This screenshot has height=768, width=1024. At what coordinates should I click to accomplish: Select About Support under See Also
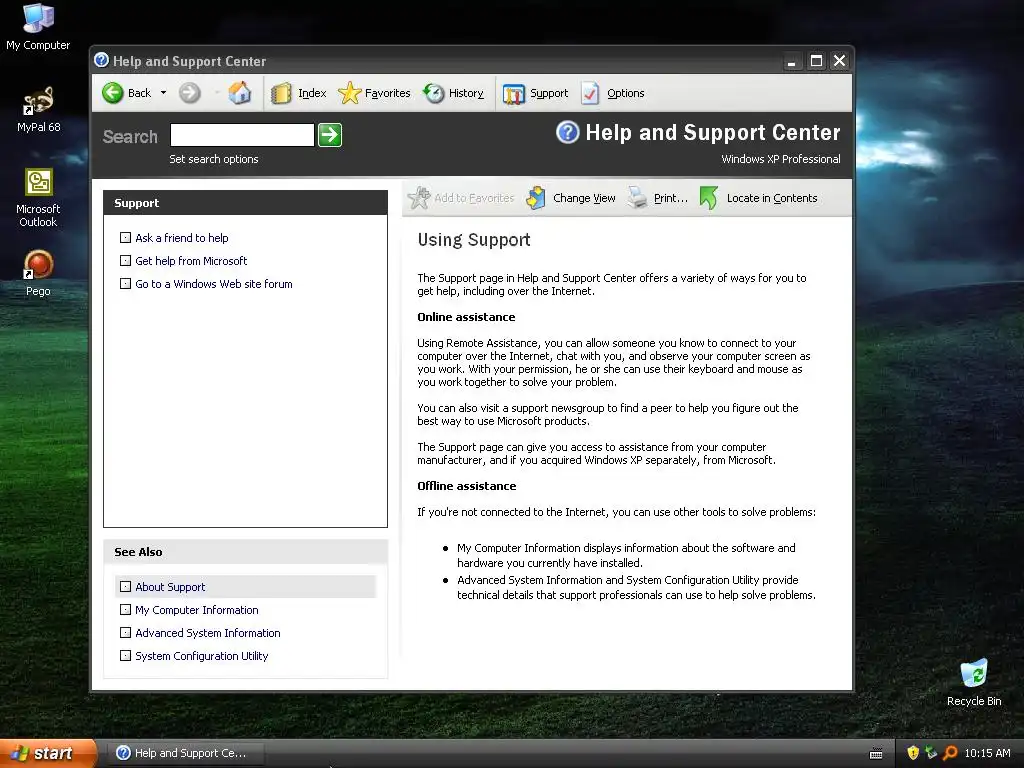(170, 587)
